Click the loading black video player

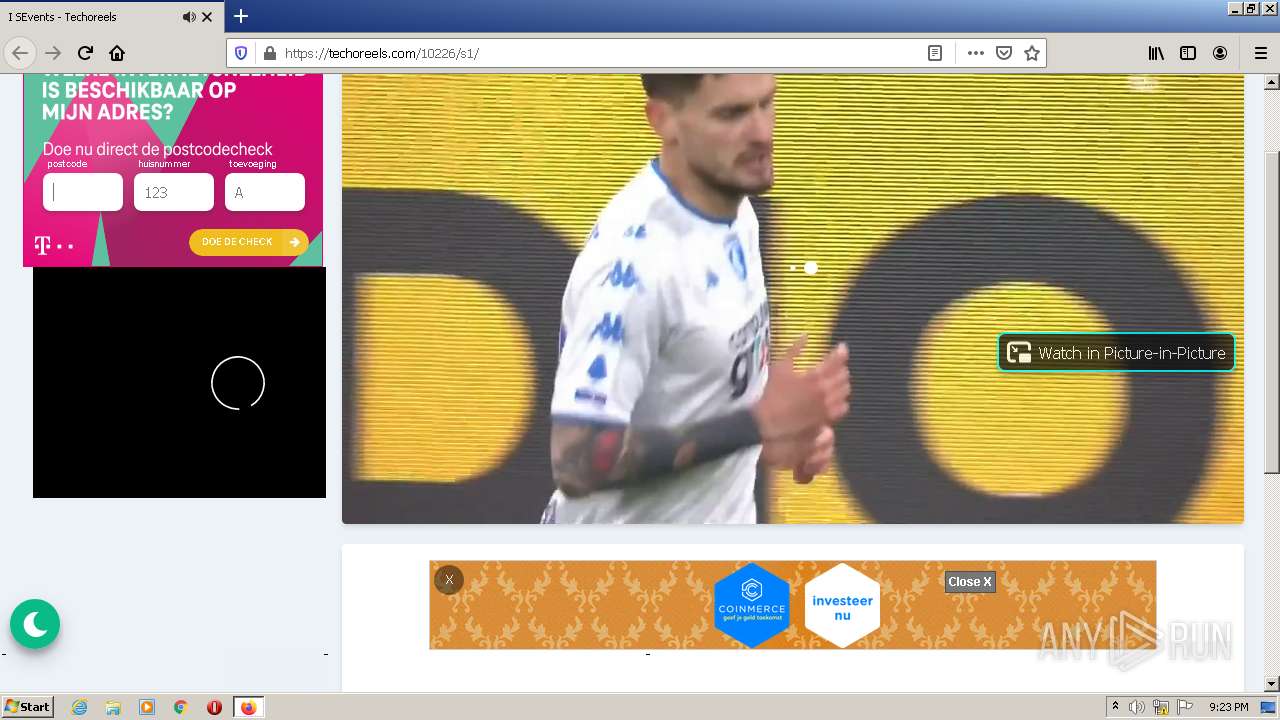pyautogui.click(x=179, y=382)
